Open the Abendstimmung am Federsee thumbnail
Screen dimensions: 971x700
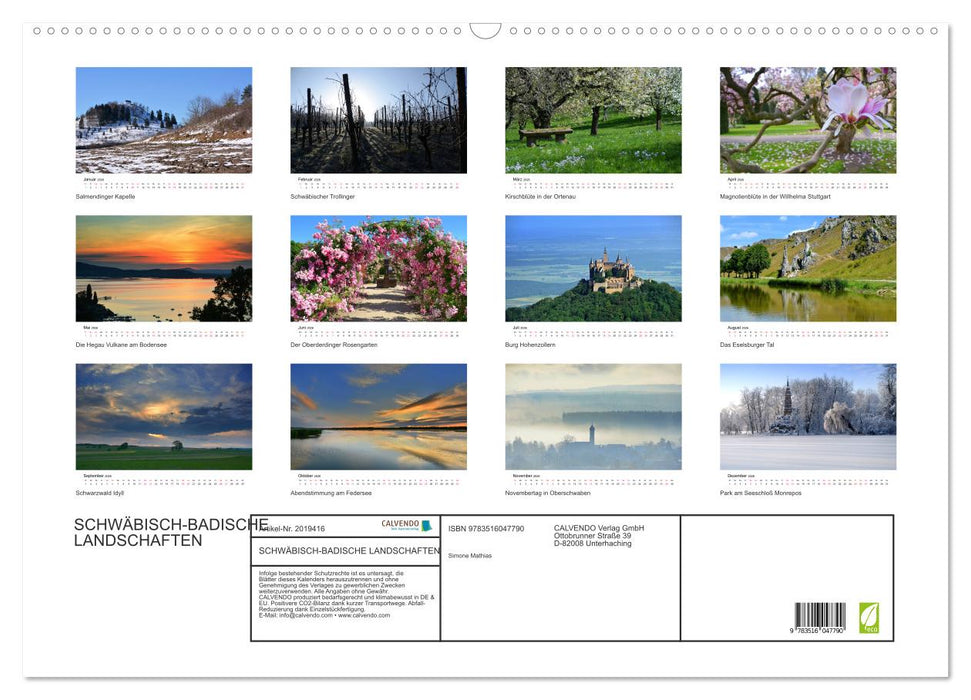coord(377,416)
